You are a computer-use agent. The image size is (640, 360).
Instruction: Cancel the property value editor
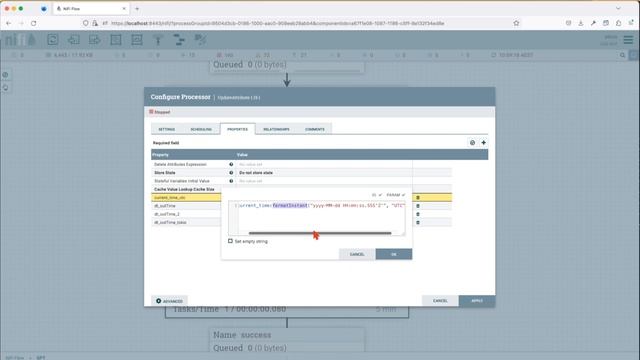point(357,254)
